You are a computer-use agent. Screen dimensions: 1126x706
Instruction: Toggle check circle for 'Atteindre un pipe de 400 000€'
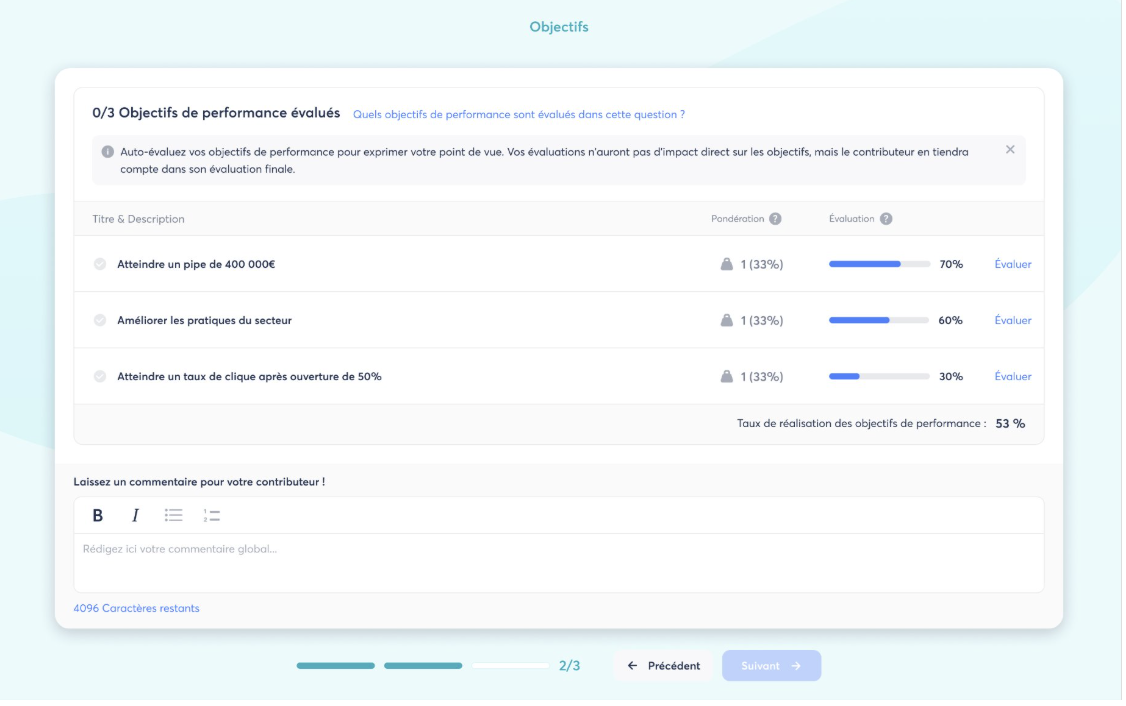point(100,265)
